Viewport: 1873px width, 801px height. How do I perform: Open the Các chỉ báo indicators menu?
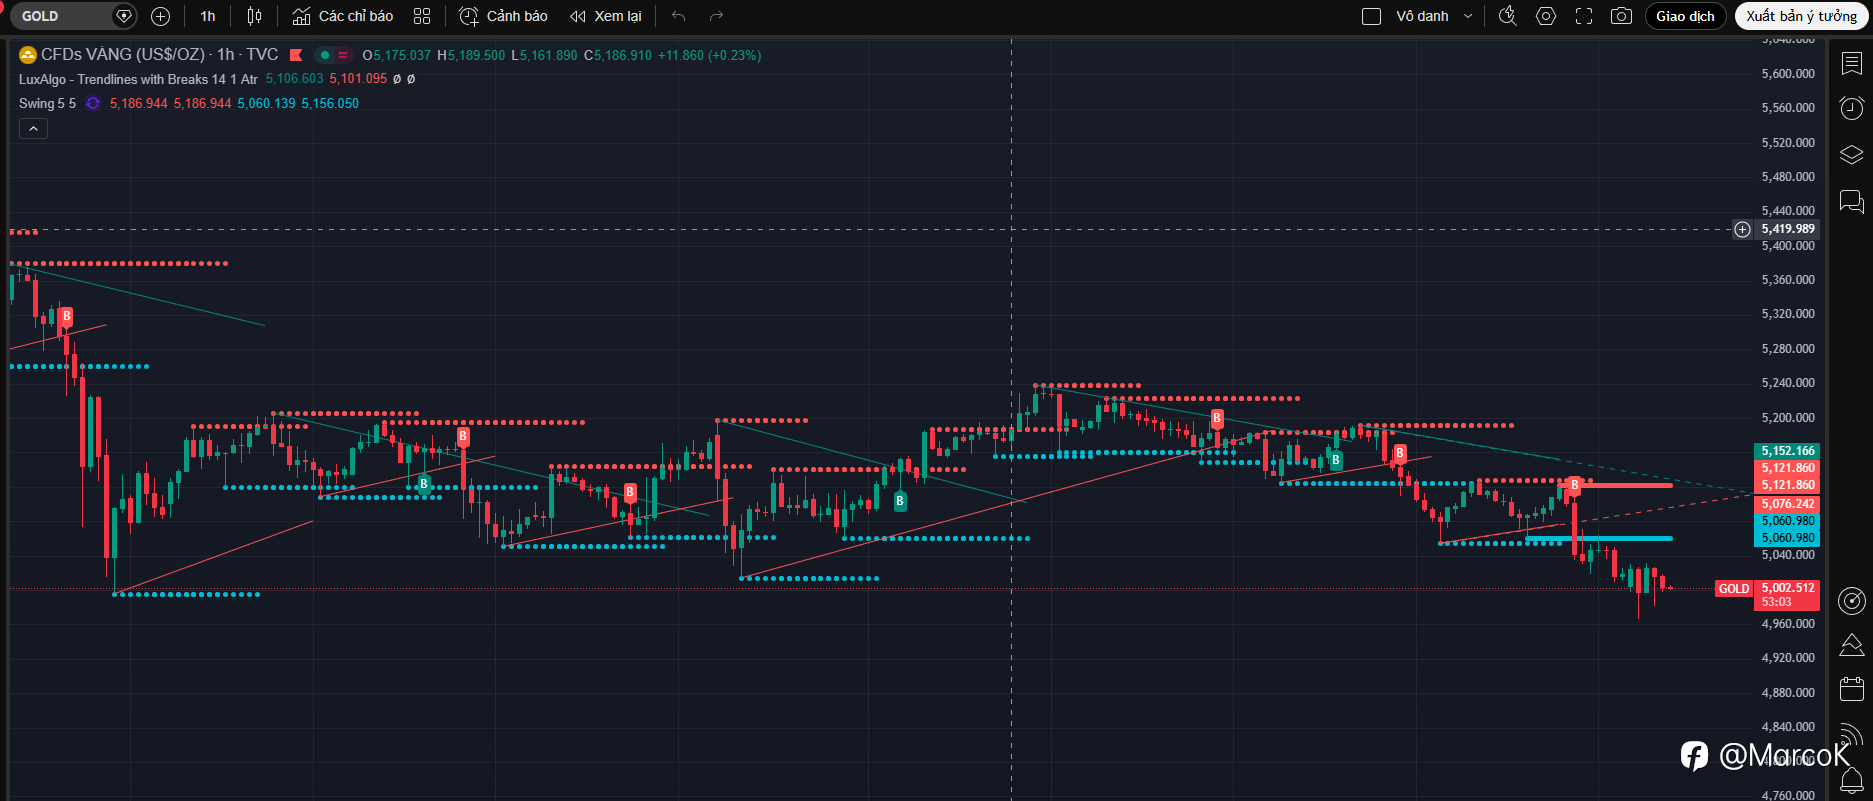(x=343, y=16)
